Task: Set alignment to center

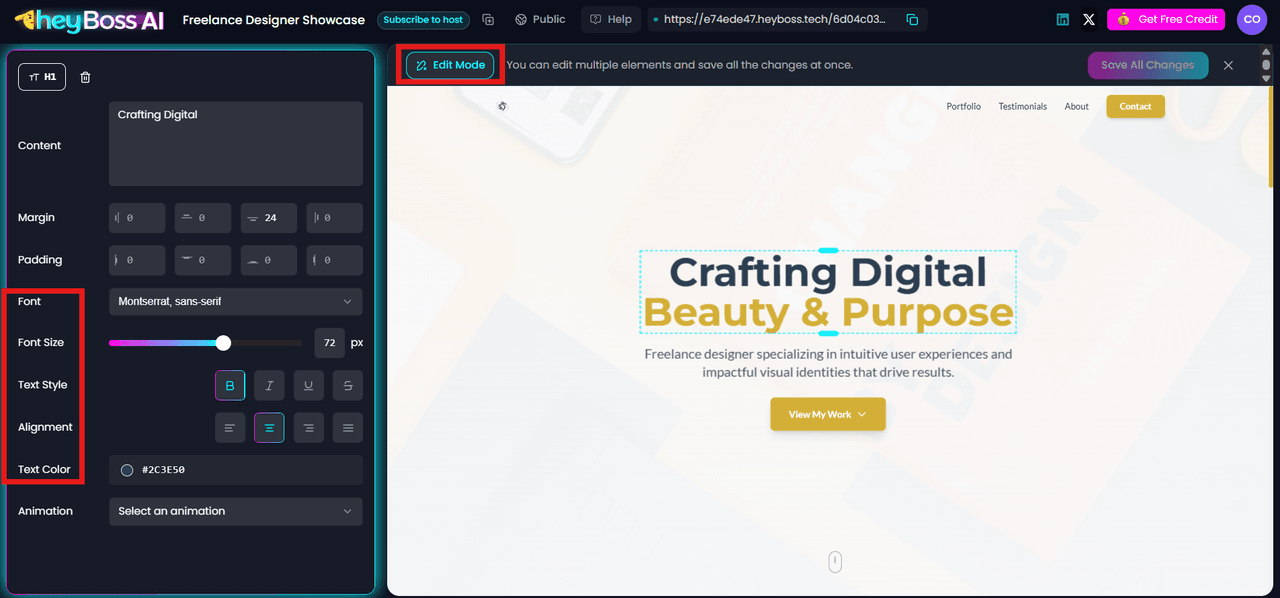Action: click(269, 428)
